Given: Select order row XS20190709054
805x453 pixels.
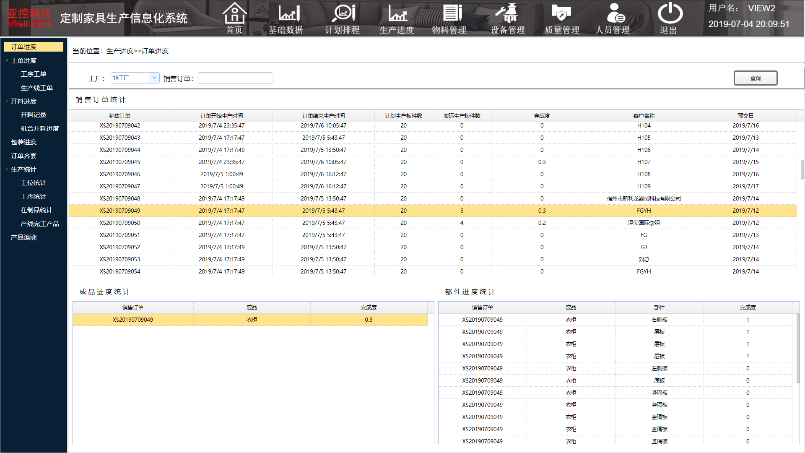Looking at the screenshot, I should tap(433, 271).
